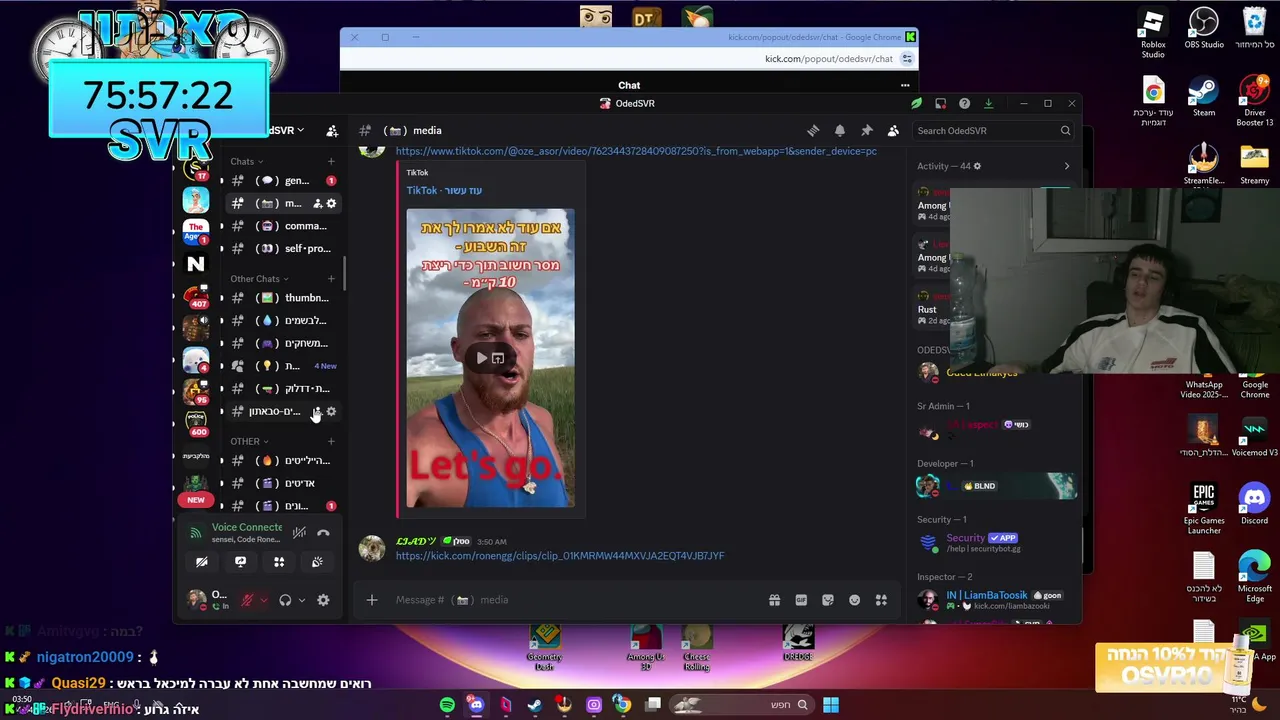1280x720 pixels.
Task: Open the self-promo channel
Action: tap(283, 249)
